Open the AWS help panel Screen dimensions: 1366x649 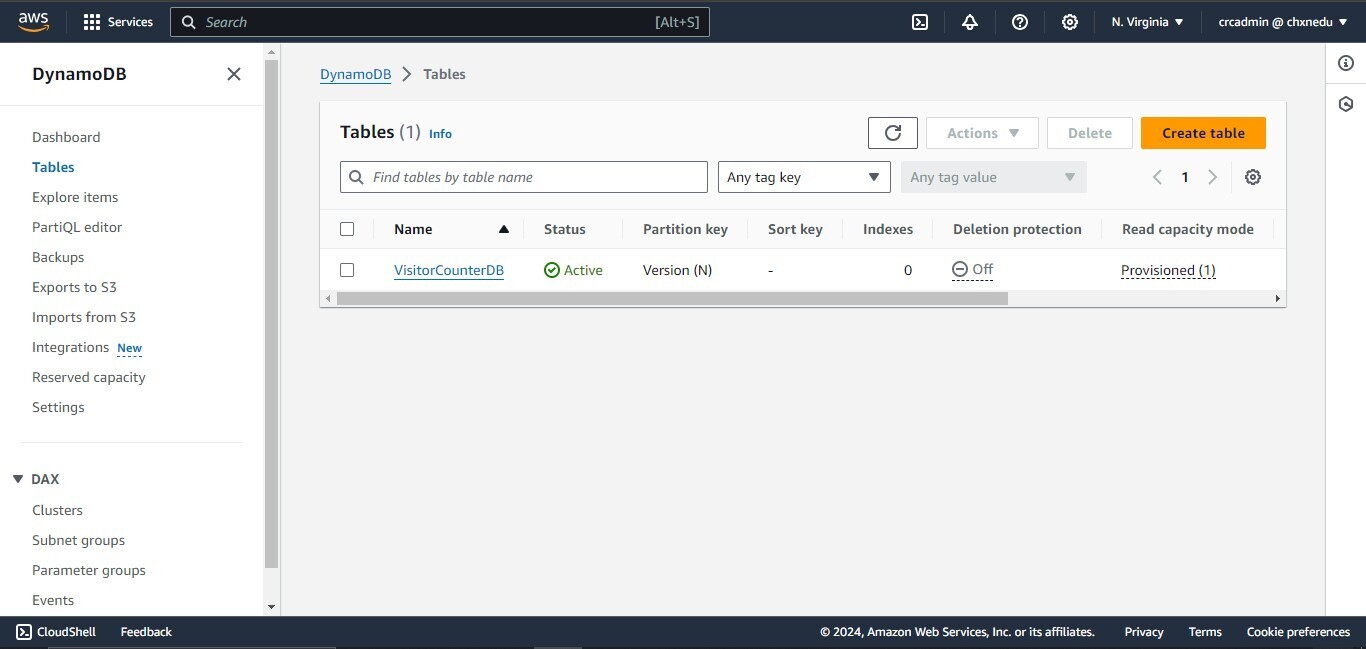pos(1019,21)
